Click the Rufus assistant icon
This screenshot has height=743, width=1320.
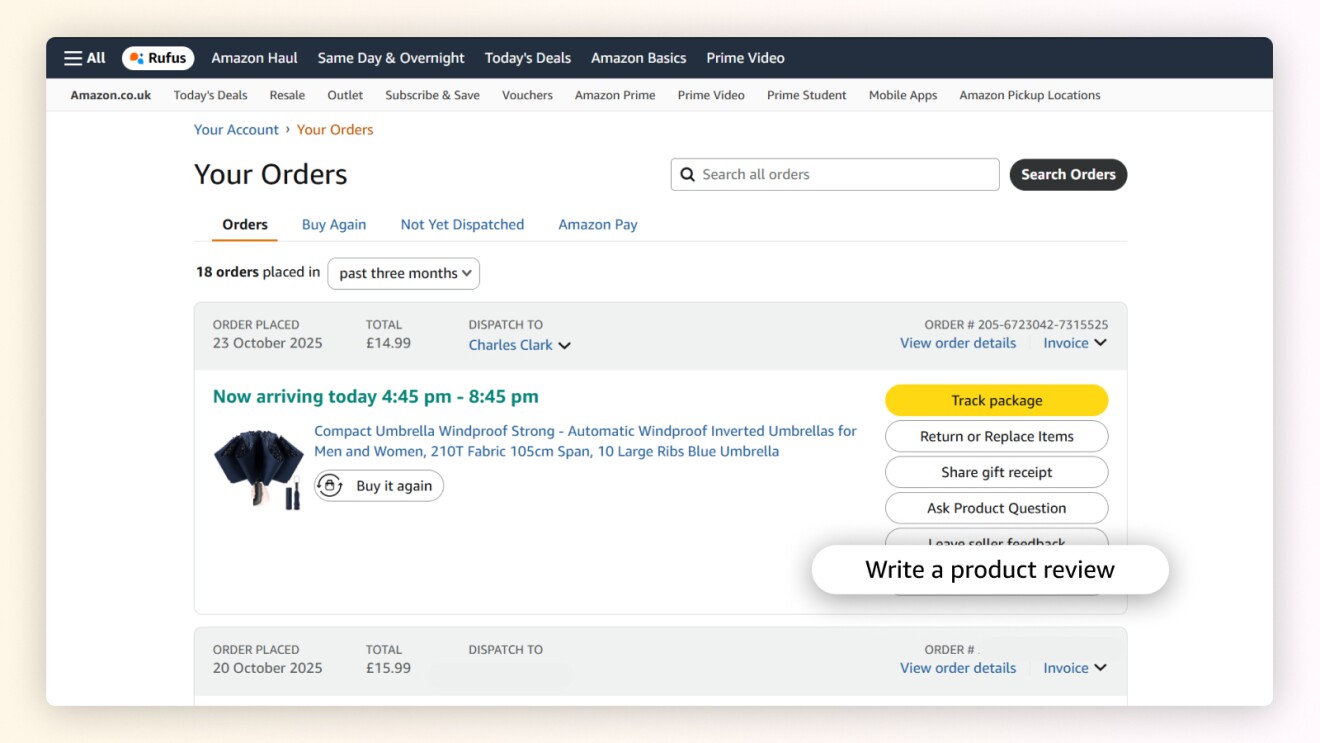tap(137, 58)
